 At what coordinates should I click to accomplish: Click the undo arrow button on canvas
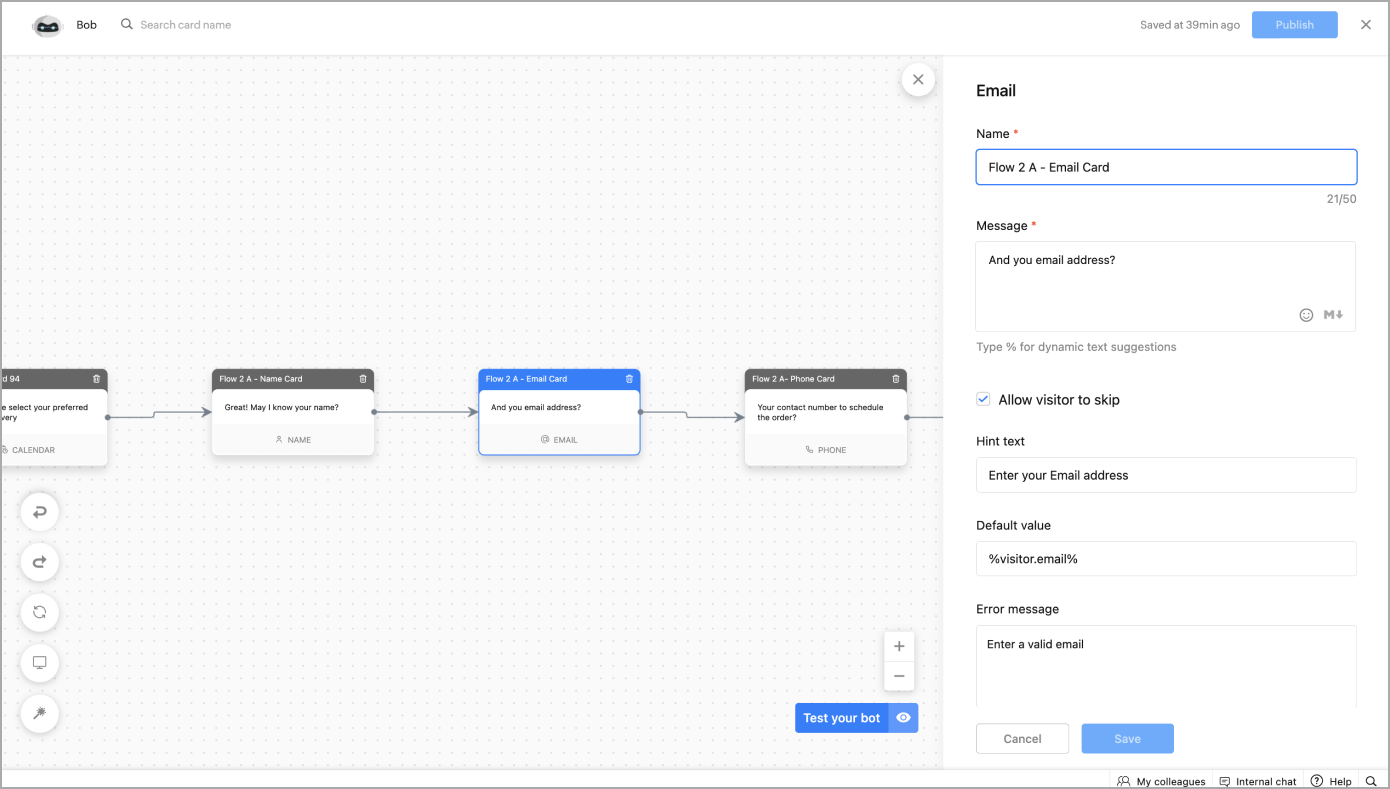click(40, 512)
